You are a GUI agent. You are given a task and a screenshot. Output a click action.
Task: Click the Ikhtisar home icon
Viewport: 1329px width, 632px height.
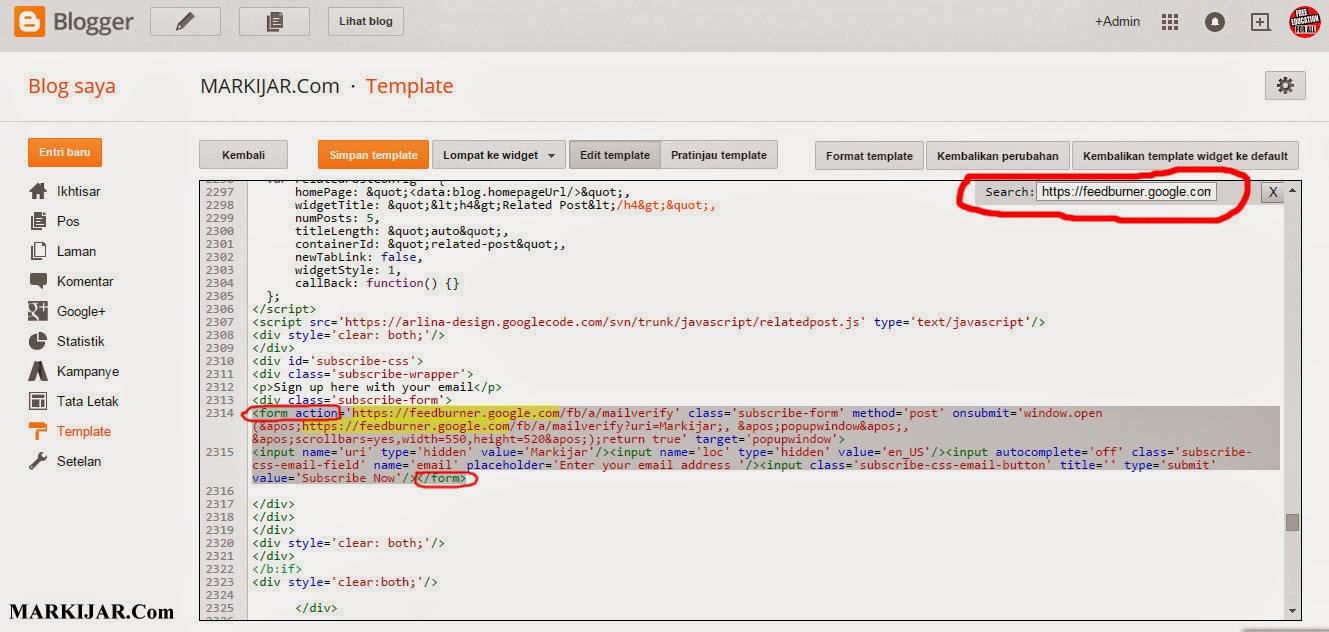(38, 191)
